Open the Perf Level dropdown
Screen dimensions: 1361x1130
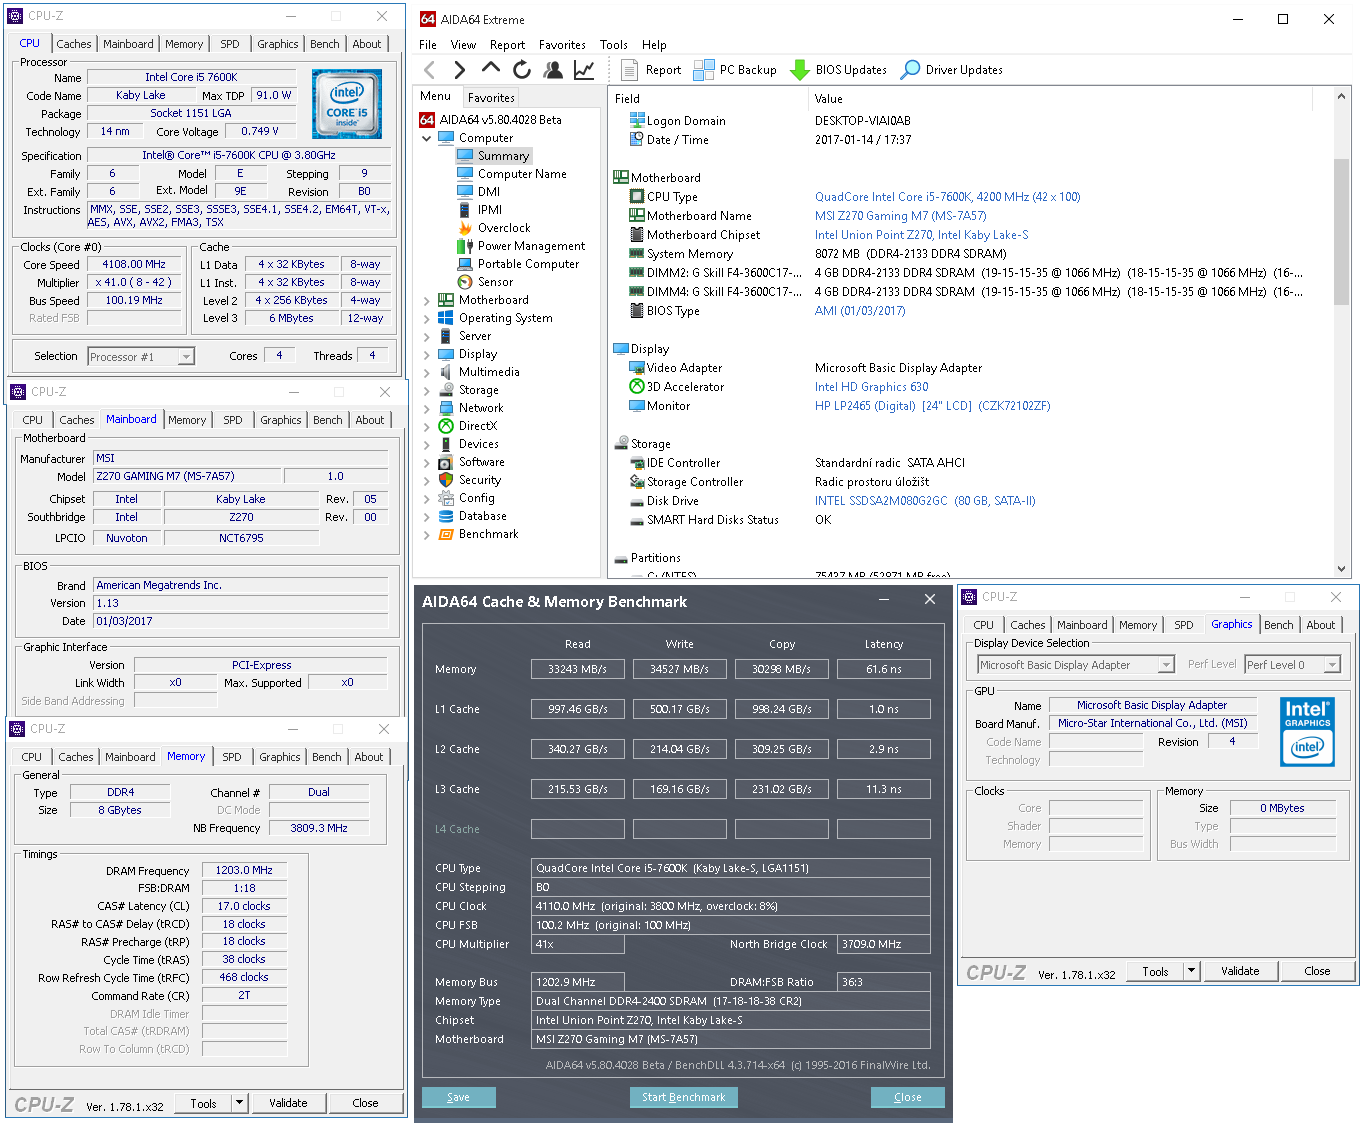pyautogui.click(x=1332, y=665)
